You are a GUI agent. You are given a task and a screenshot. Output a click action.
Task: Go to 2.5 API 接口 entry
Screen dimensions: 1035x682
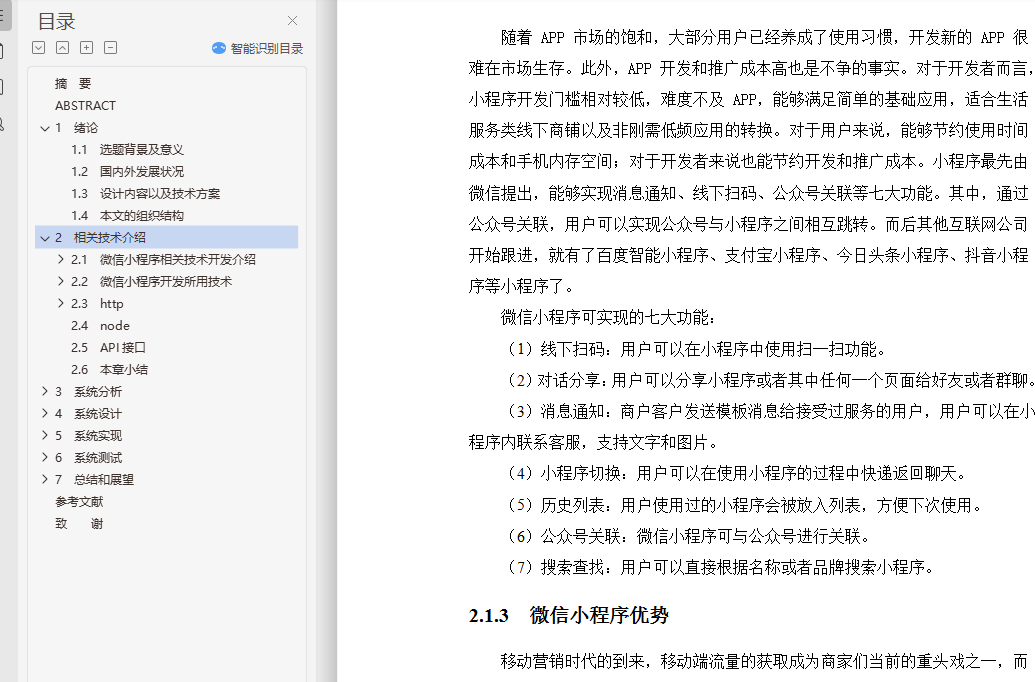tap(108, 347)
